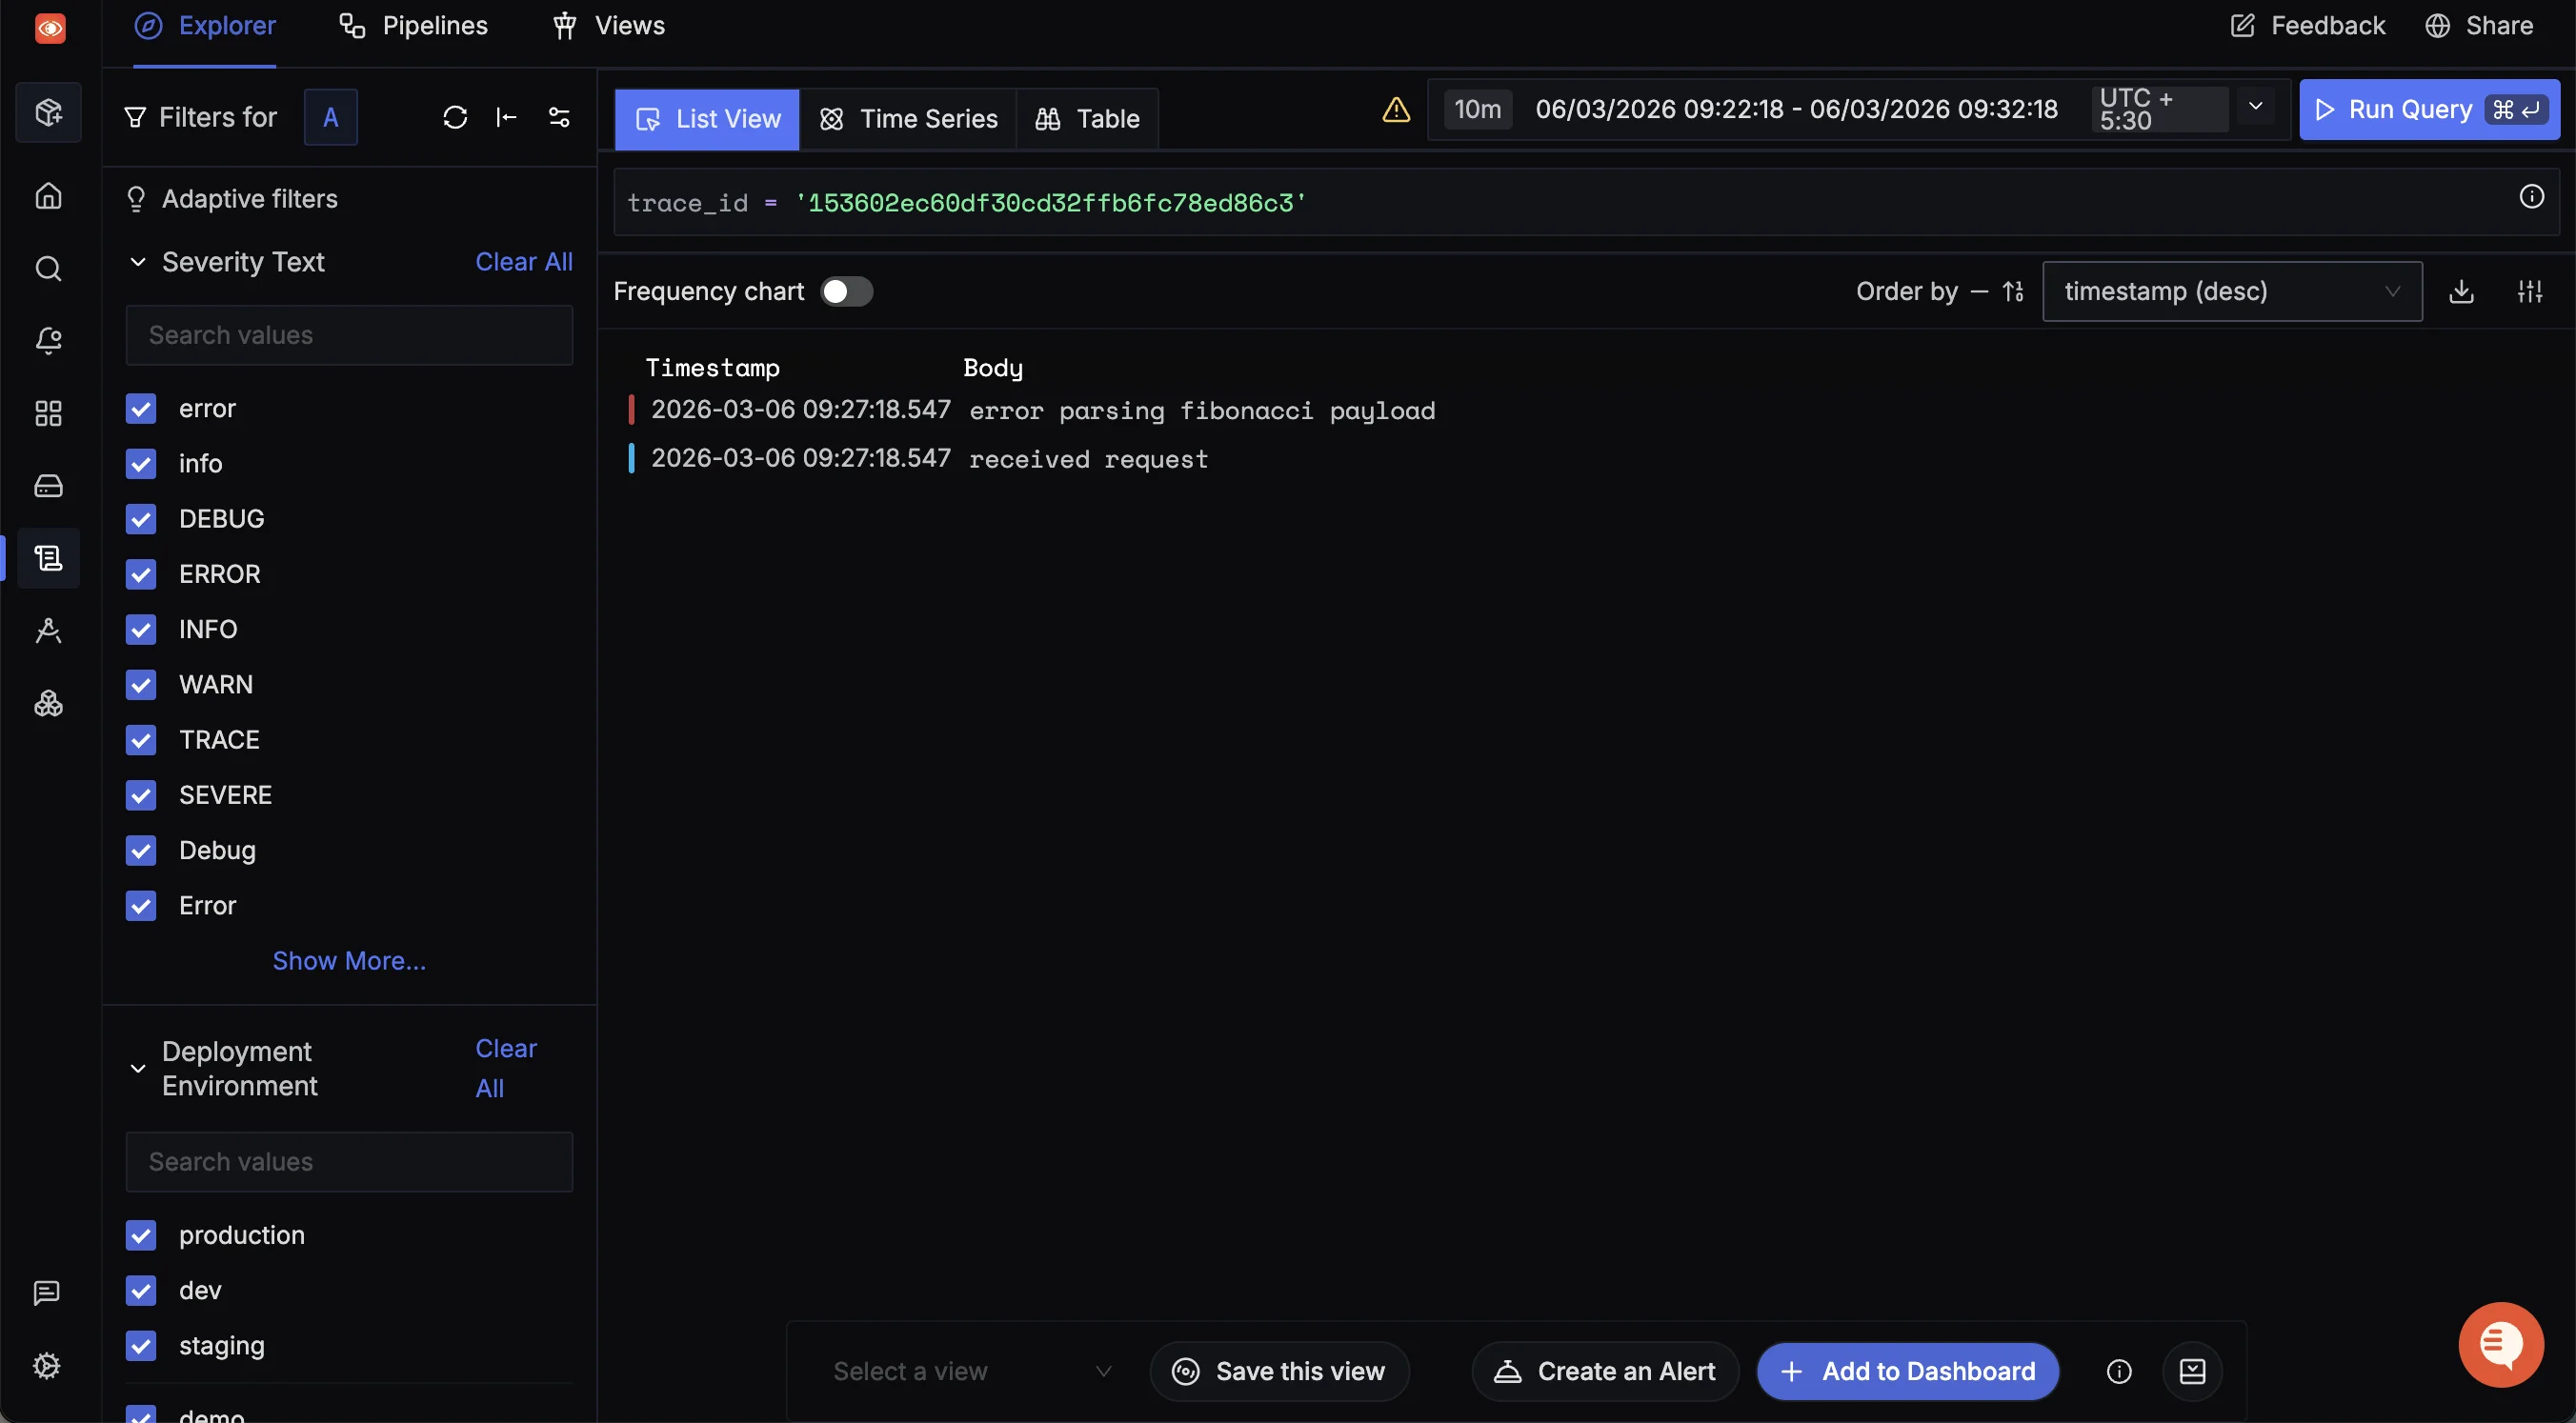The image size is (2576, 1423).
Task: Collapse the filters panel icon
Action: click(x=507, y=117)
